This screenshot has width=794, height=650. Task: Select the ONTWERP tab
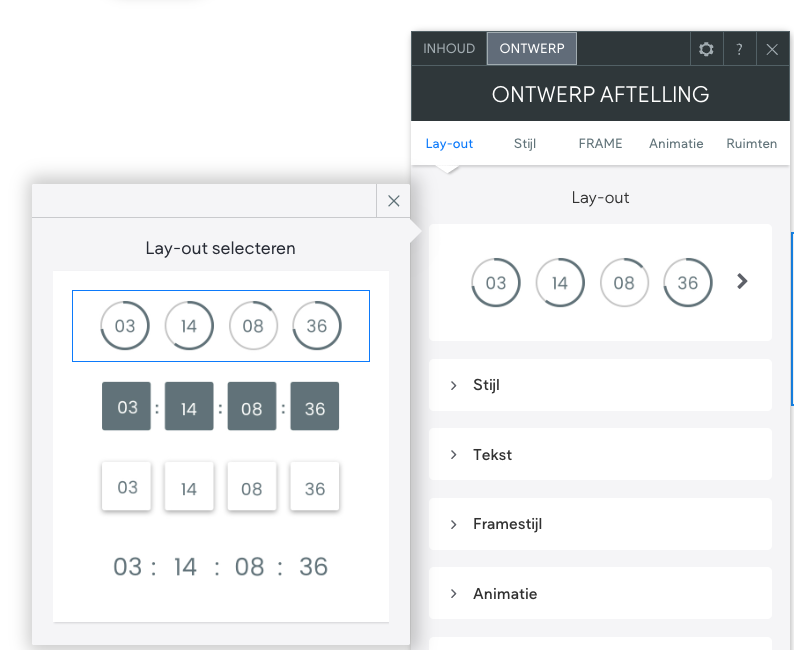(x=532, y=48)
